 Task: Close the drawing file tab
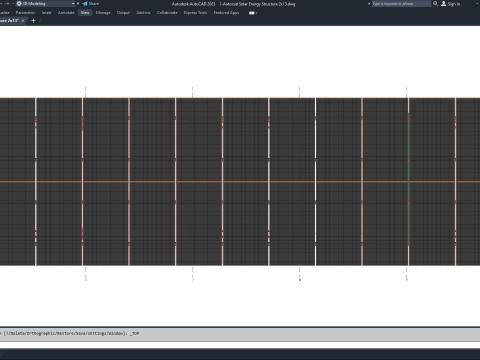(23, 21)
